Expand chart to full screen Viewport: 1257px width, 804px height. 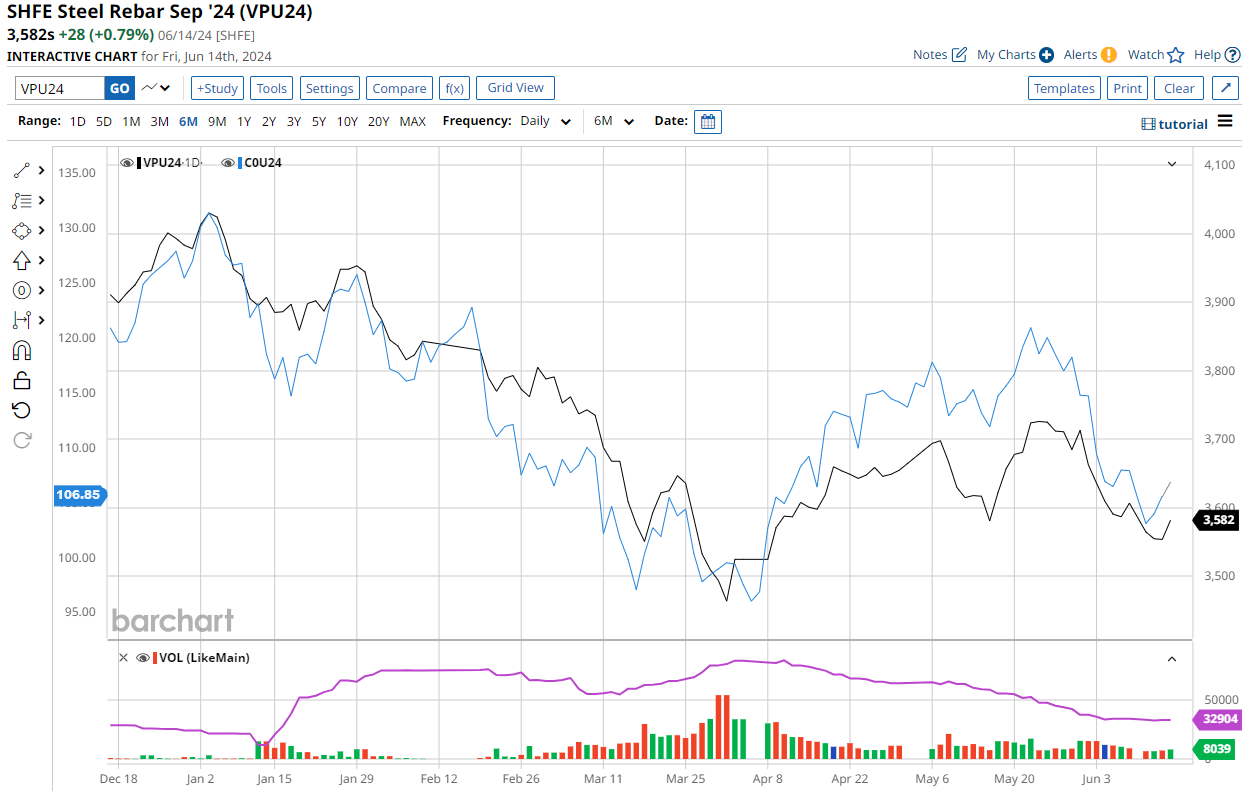(1225, 88)
